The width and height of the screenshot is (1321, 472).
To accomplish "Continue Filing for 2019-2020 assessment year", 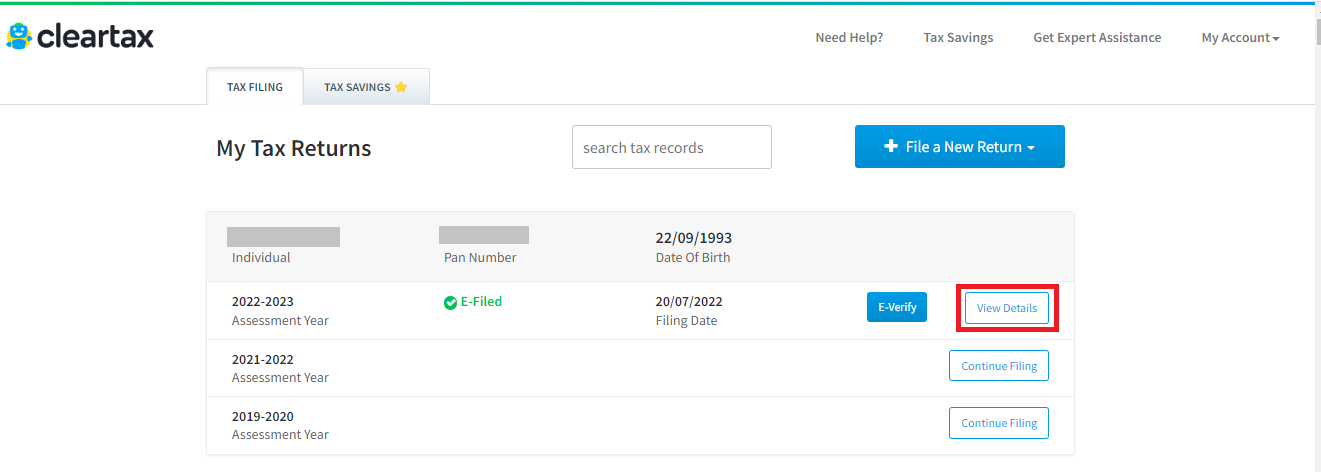I will pyautogui.click(x=999, y=423).
